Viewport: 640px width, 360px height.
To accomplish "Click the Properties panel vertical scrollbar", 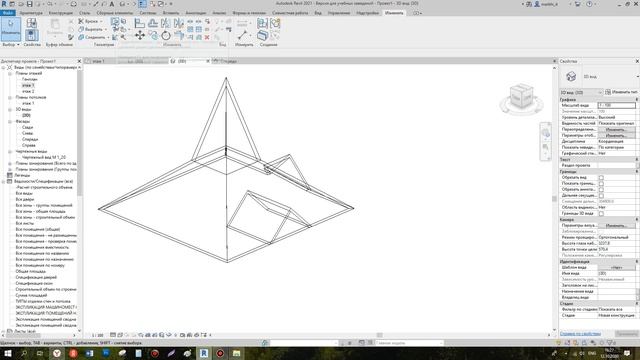I will point(638,293).
